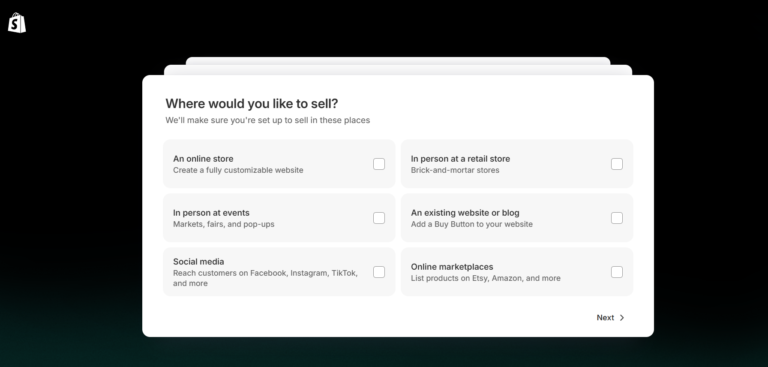Click Create a fully customizable website description

238,170
